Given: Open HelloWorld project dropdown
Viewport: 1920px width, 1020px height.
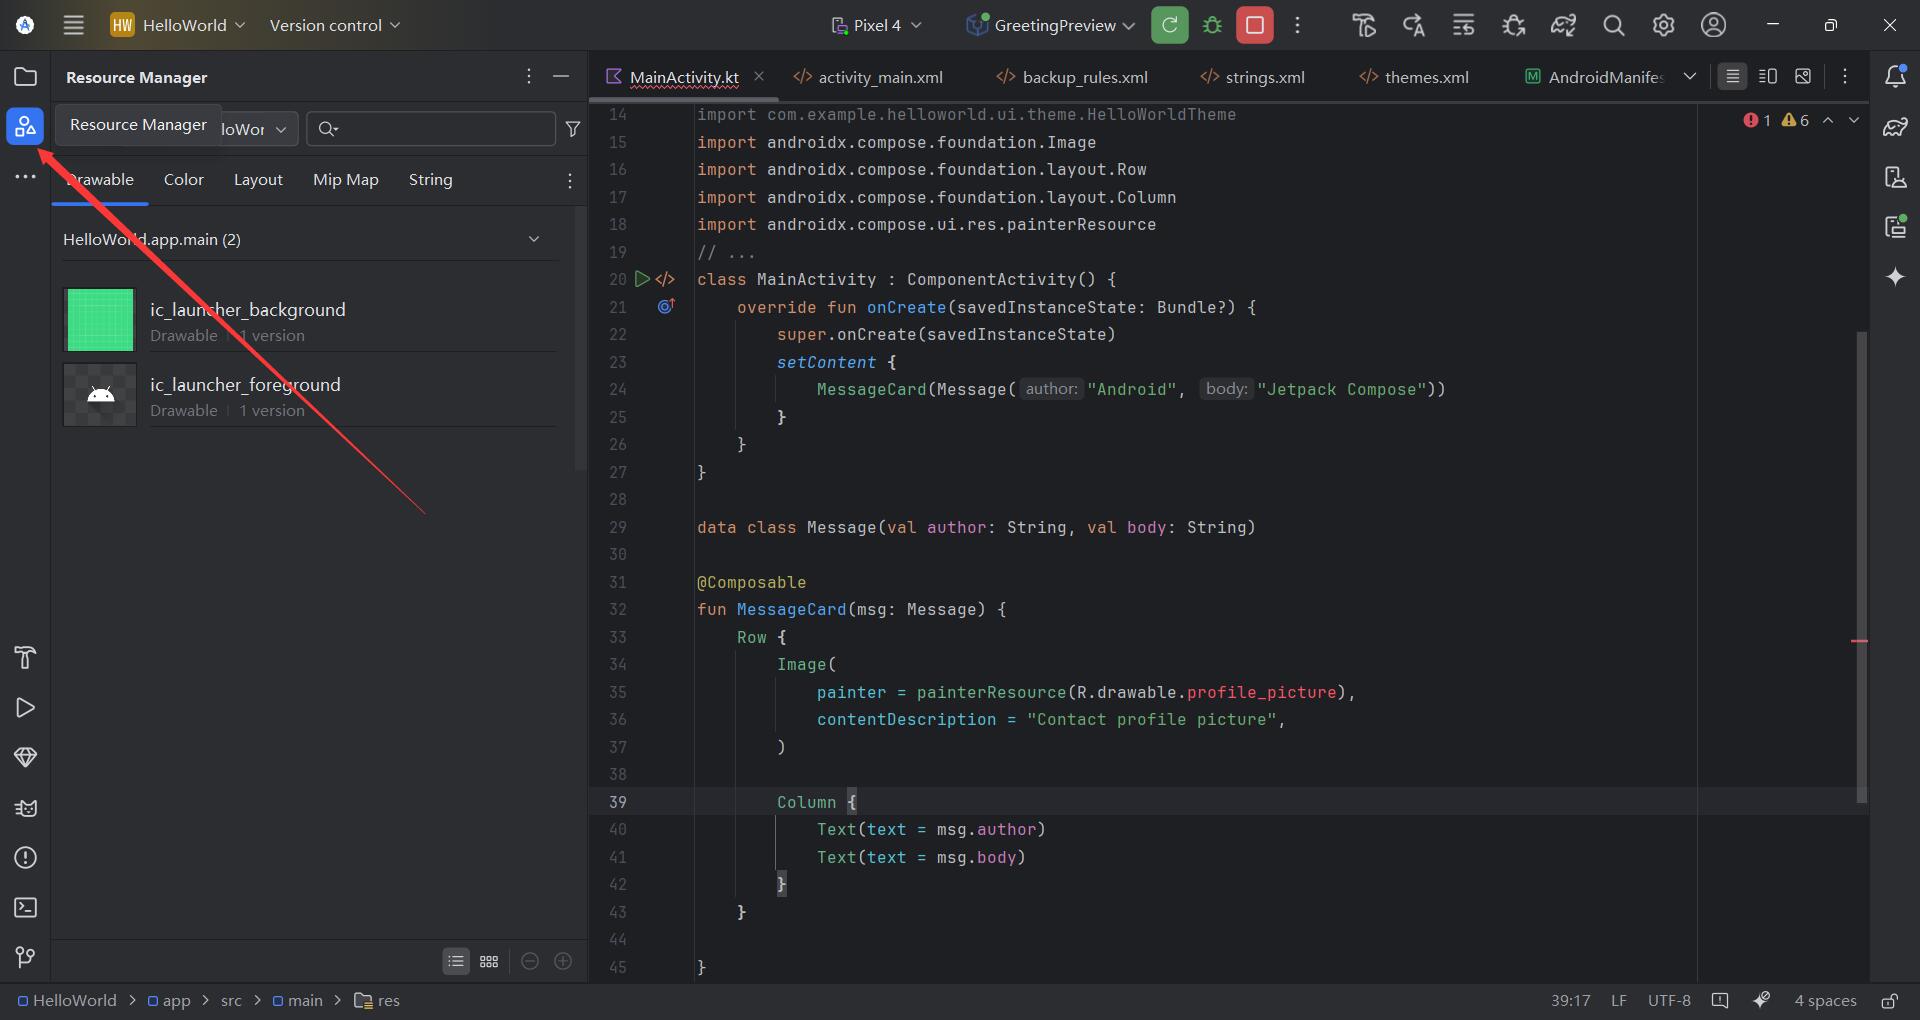Looking at the screenshot, I should pos(178,25).
